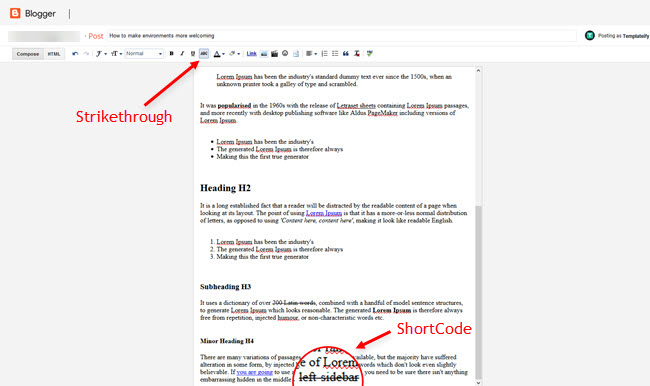Click struck-through '300 Latin words' text

click(294, 303)
